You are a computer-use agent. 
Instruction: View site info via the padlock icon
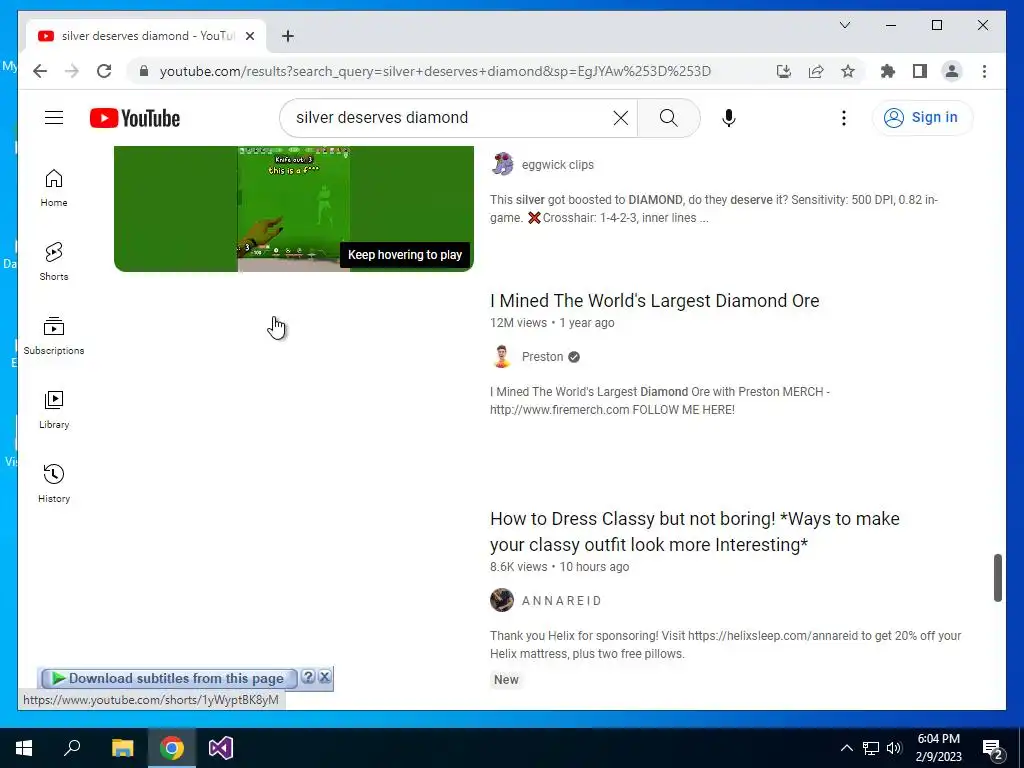pyautogui.click(x=144, y=71)
